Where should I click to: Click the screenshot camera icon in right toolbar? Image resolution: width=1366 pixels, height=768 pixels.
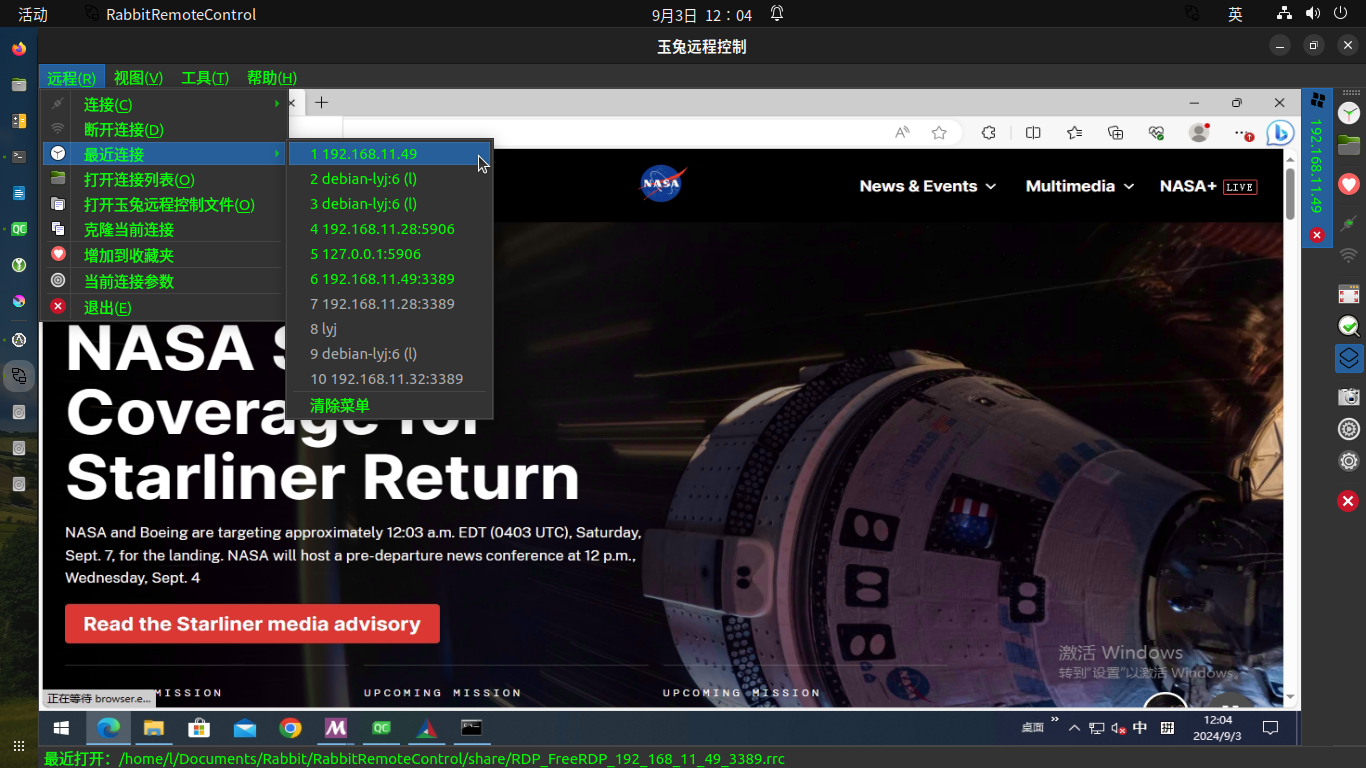(x=1349, y=397)
